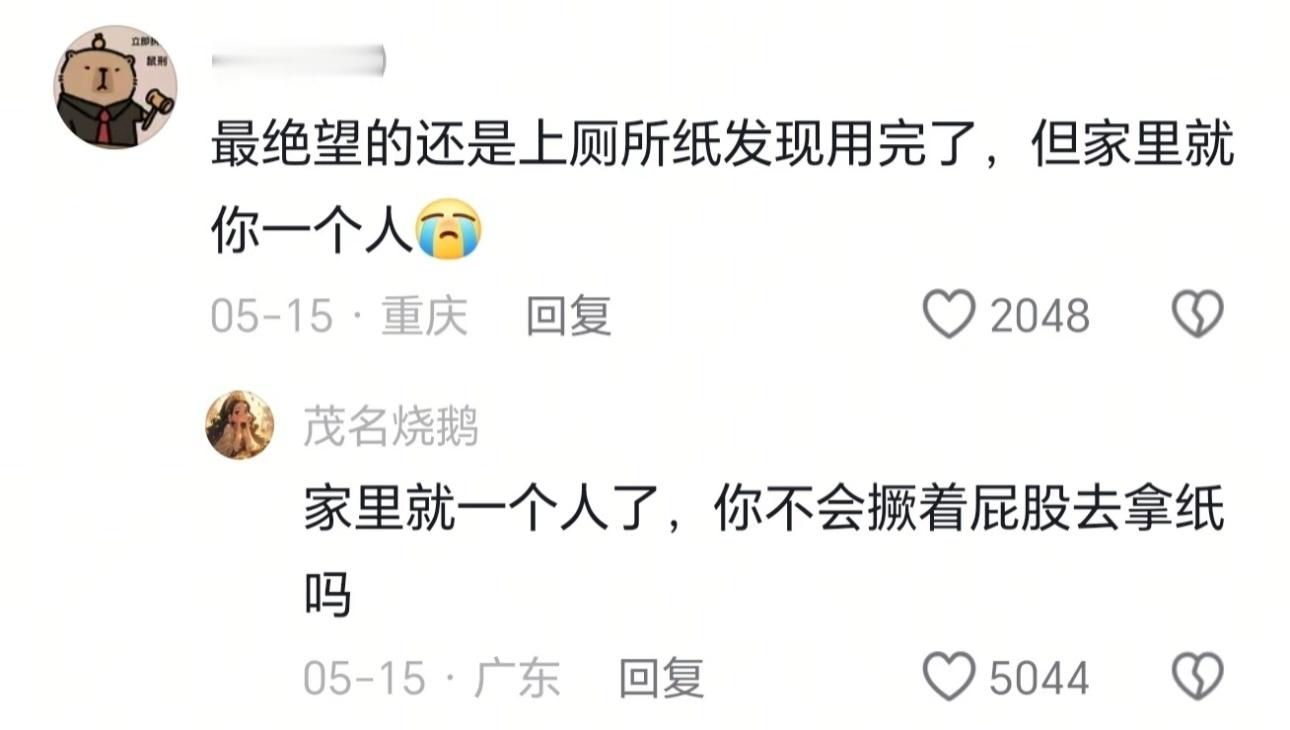Tap the broken heart beside 5044
Viewport: 1290px width, 730px height.
tap(1197, 678)
